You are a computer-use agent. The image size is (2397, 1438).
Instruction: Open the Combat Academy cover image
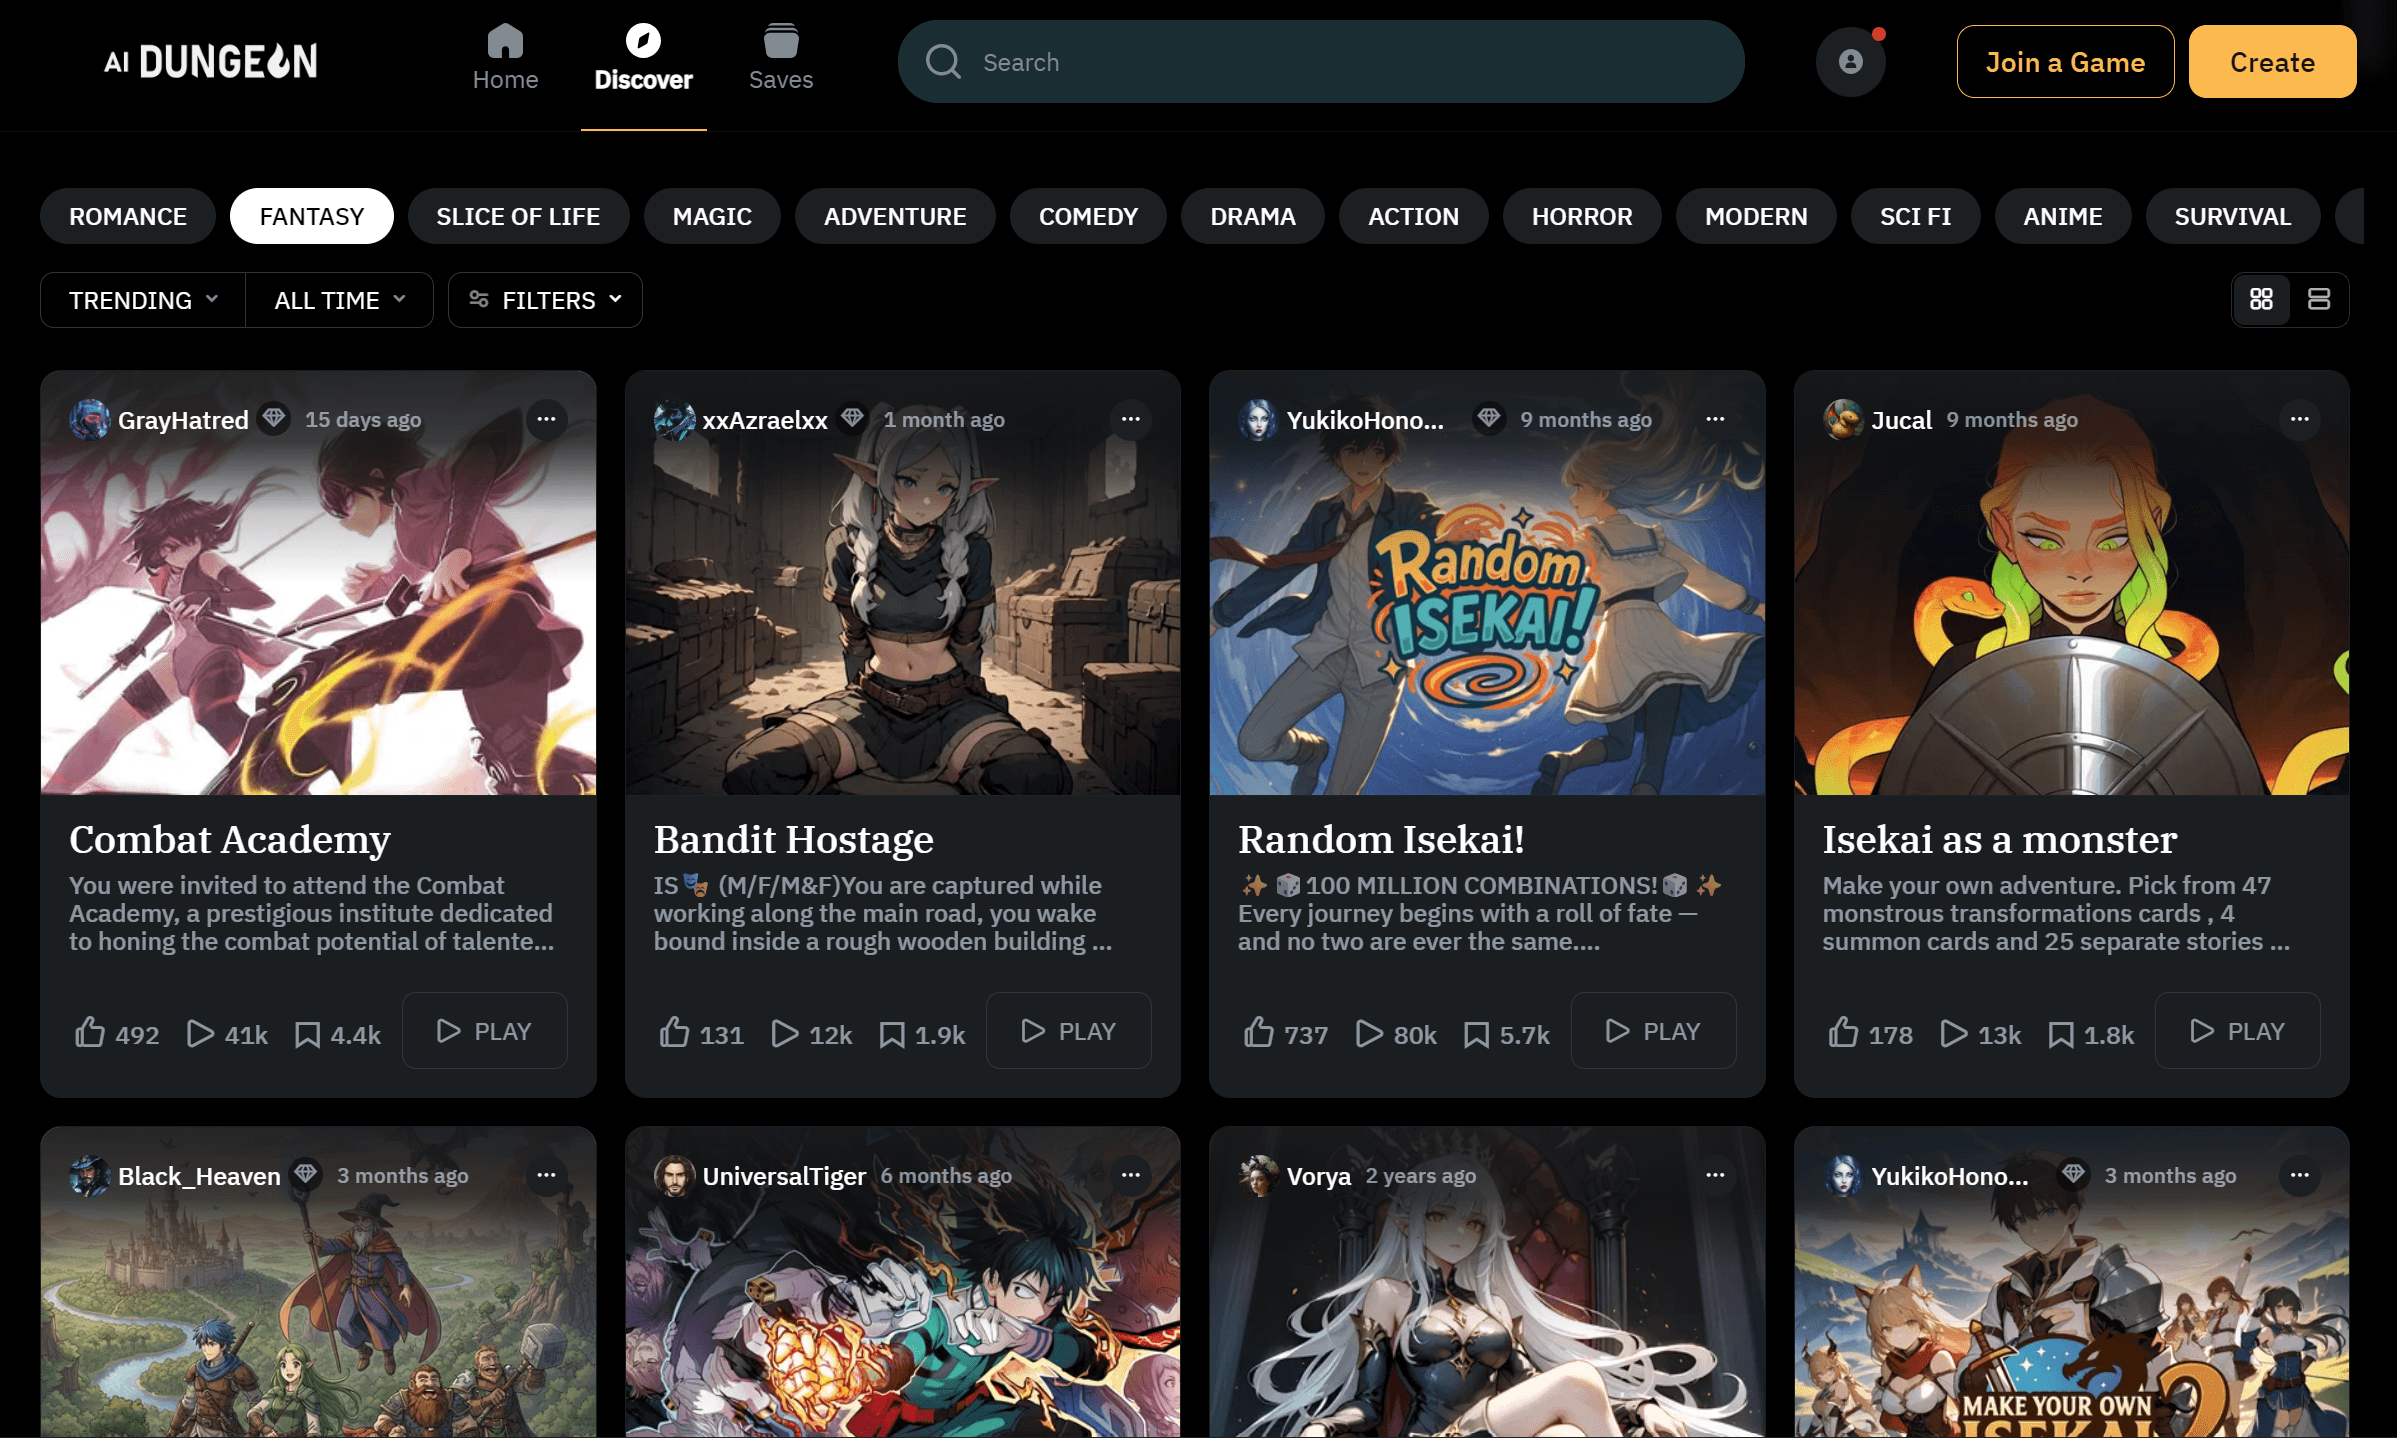click(318, 583)
